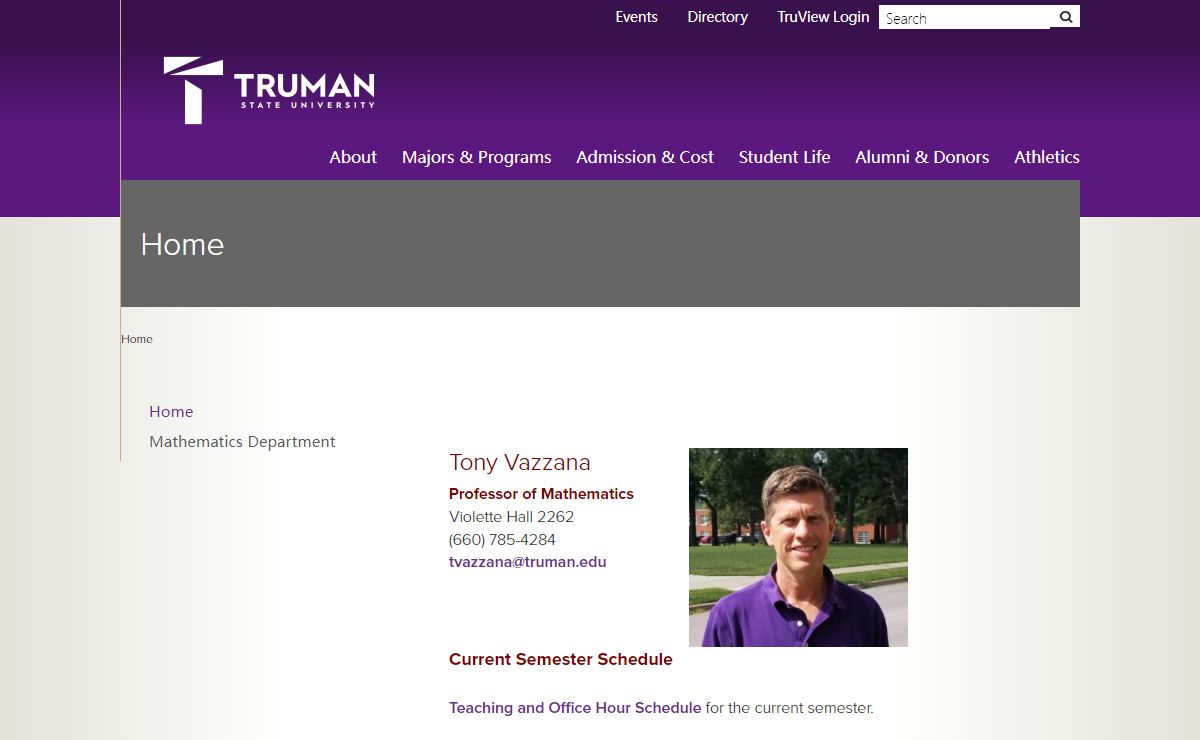Click the Home breadcrumb link
This screenshot has width=1200, height=740.
[x=137, y=339]
